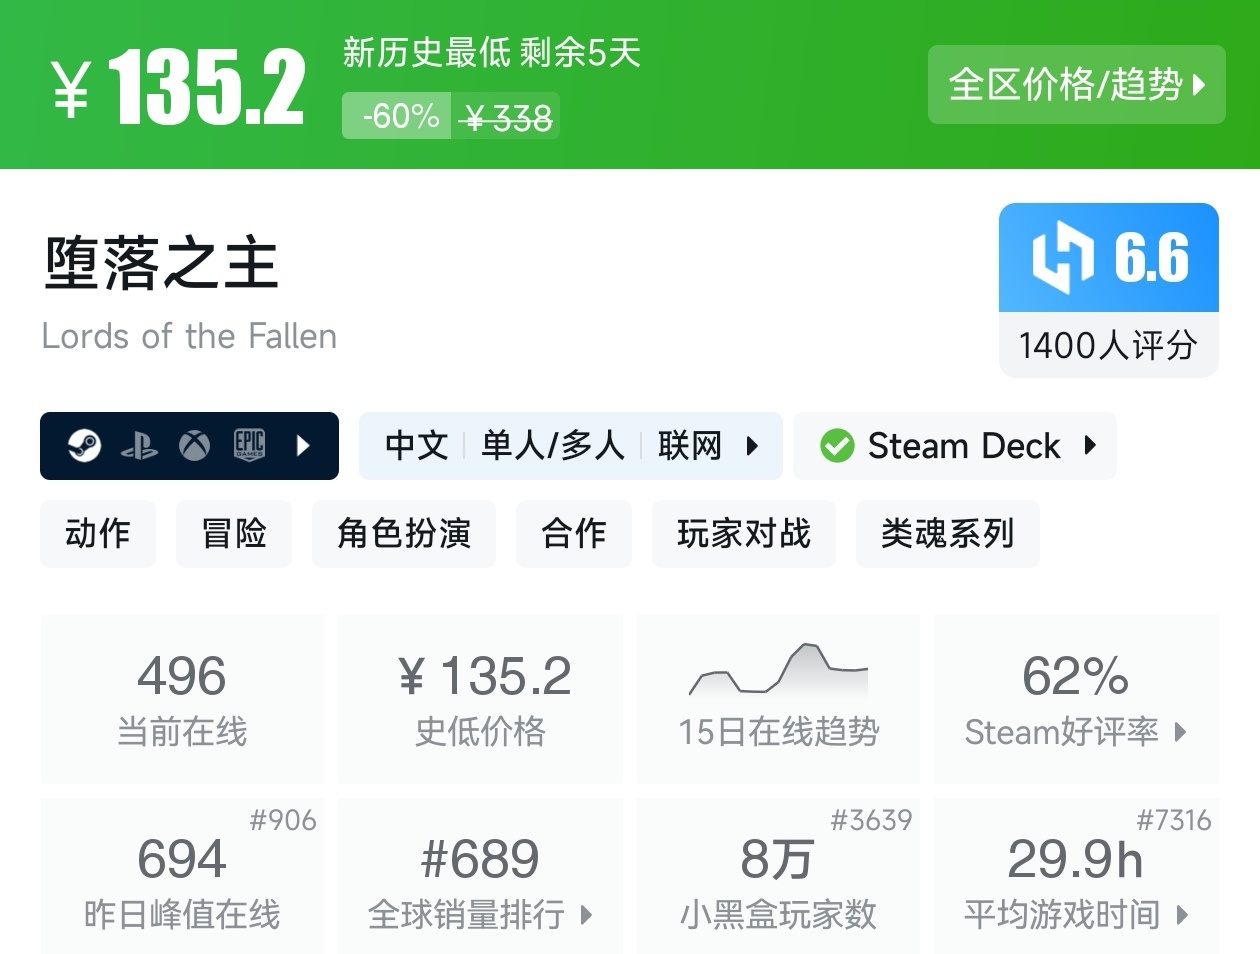
Task: Click the 29.9h playtime value
Action: coord(1075,859)
